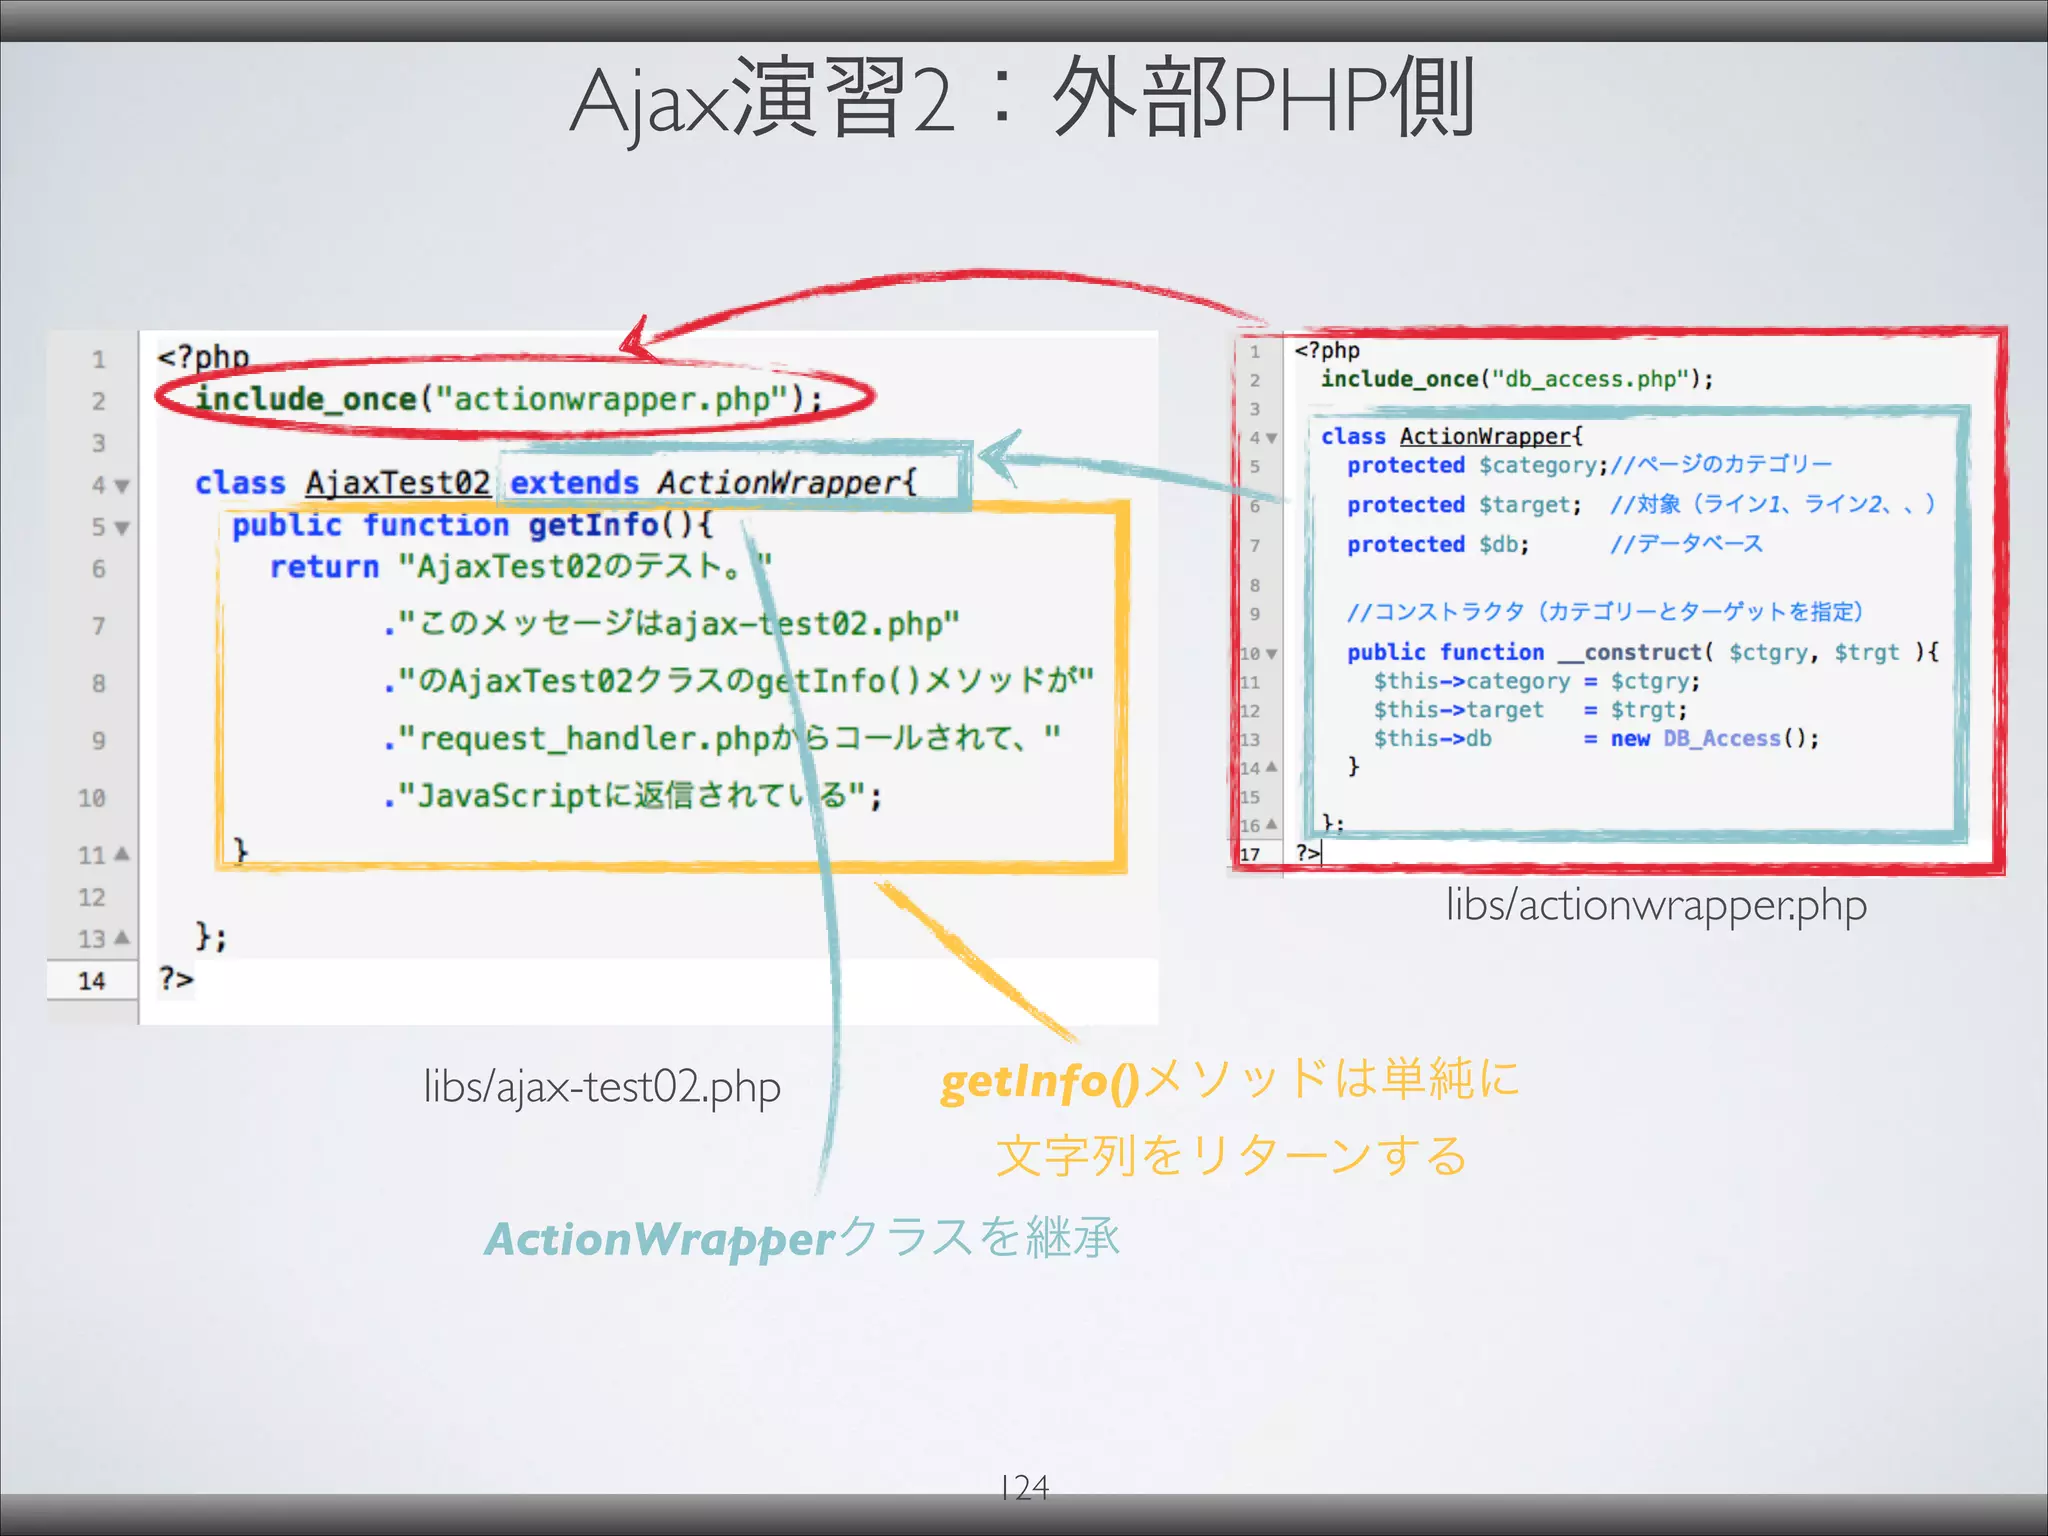Collapse the fold arrow at line 10 in actionwrapper.php
Viewport: 2048px width, 1536px height.
coord(1271,654)
